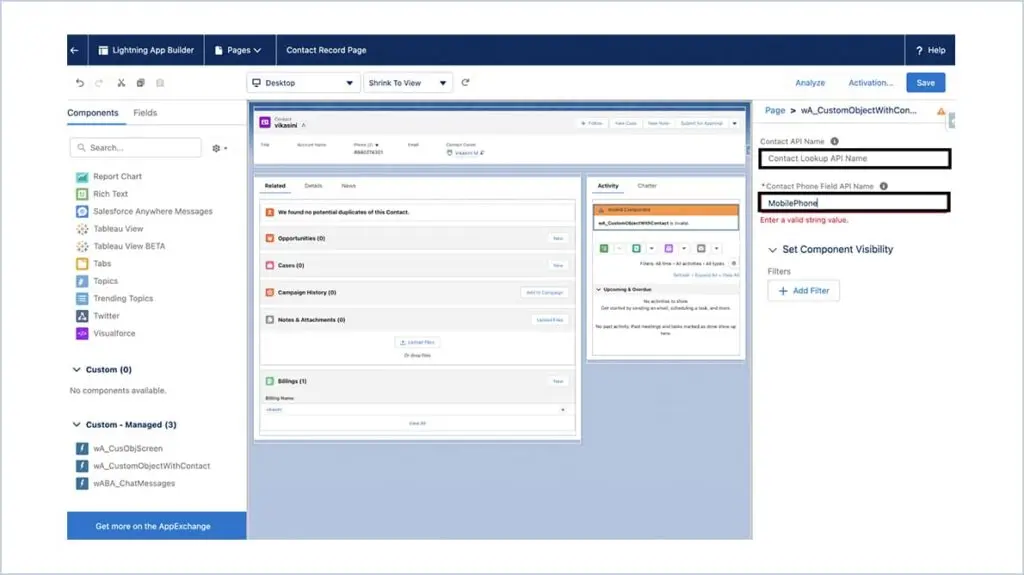Click the warning triangle icon

pos(941,111)
